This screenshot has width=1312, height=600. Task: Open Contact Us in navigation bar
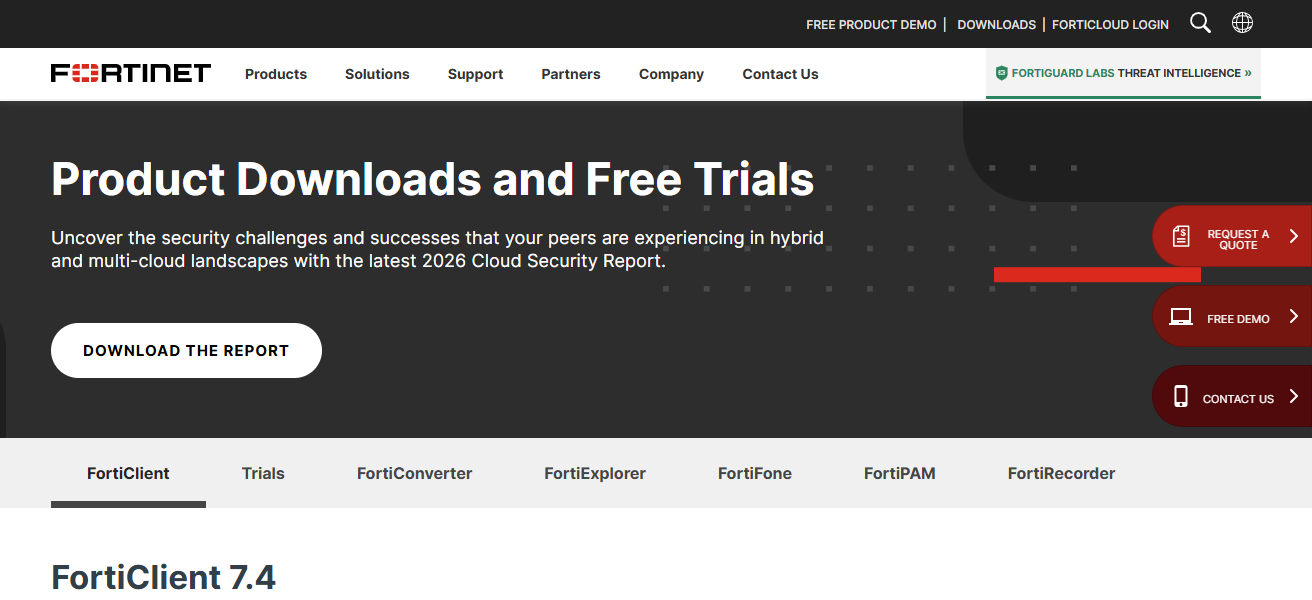(780, 74)
